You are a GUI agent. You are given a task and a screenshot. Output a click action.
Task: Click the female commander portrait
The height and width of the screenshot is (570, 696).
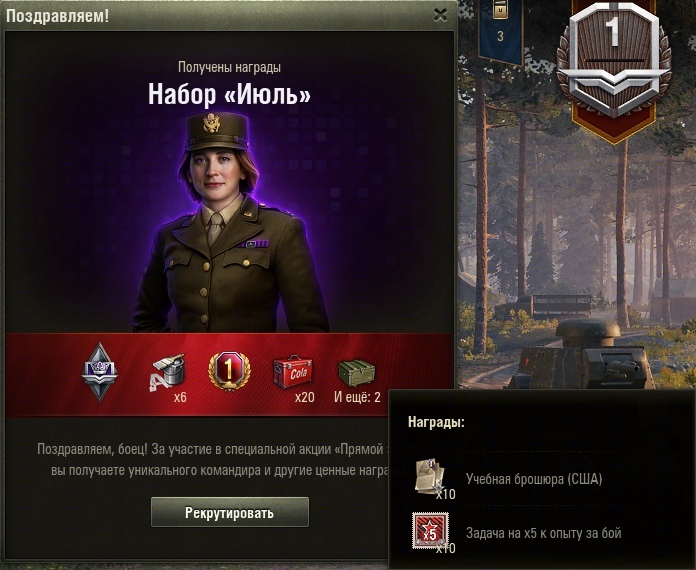pyautogui.click(x=231, y=222)
